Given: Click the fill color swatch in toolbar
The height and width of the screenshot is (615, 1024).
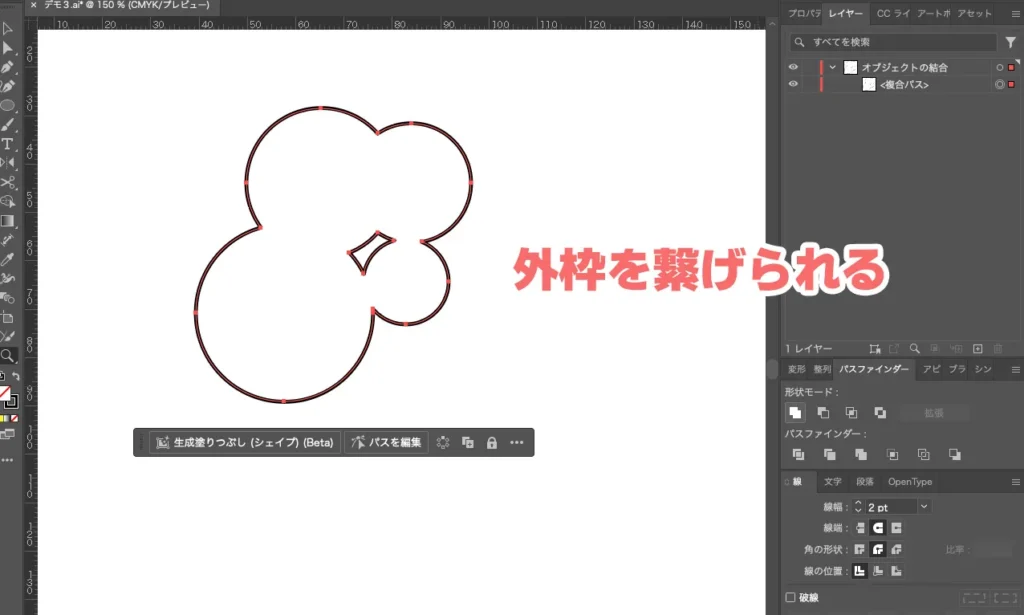Looking at the screenshot, I should click(x=4, y=392).
